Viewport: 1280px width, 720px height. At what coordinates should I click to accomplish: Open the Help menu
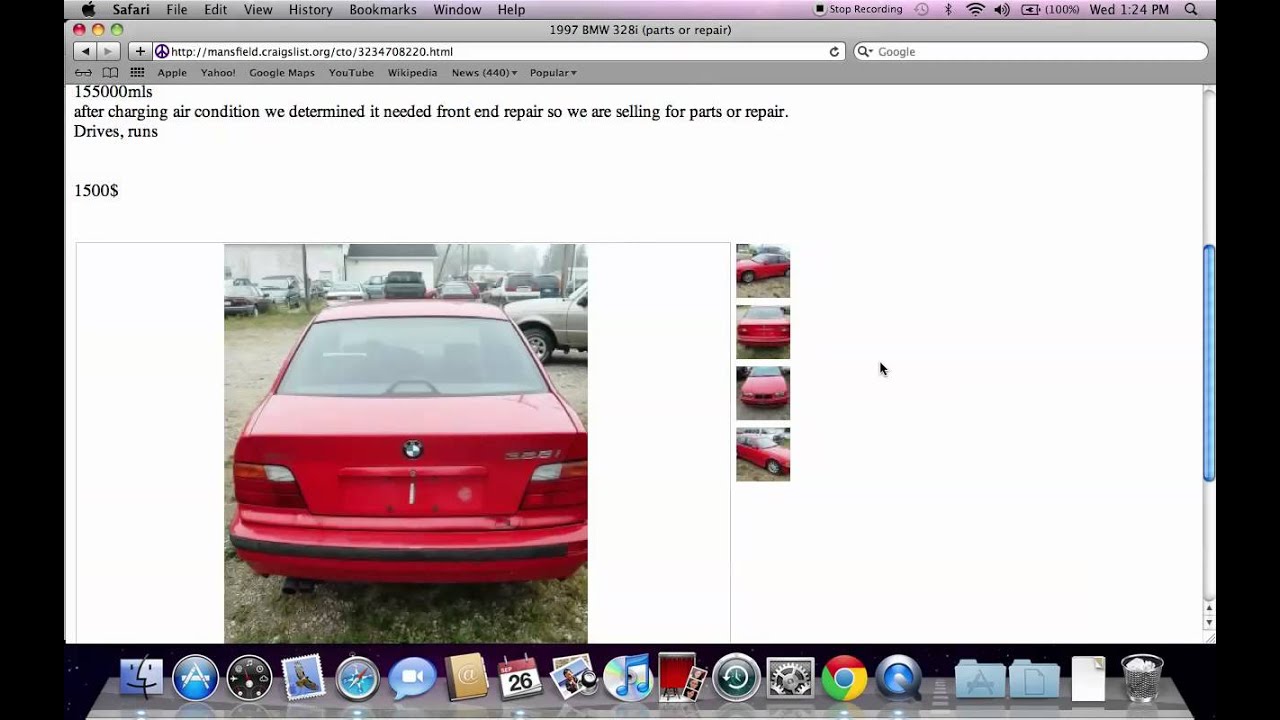pos(511,9)
